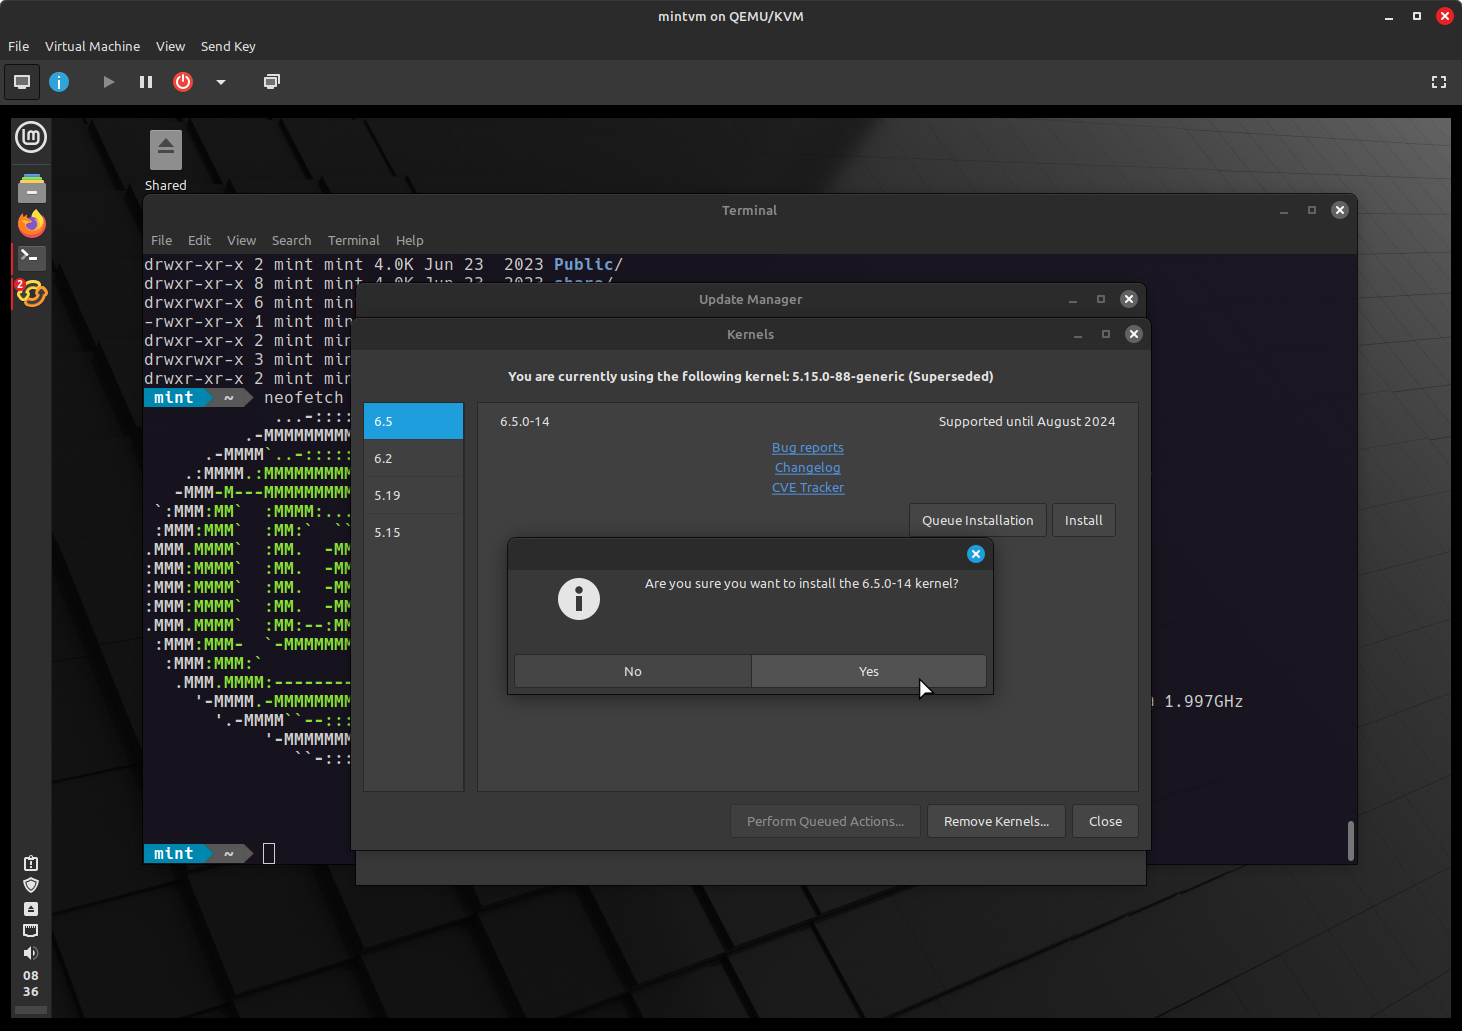Launch Firefox from the panel
This screenshot has width=1462, height=1031.
tap(31, 223)
